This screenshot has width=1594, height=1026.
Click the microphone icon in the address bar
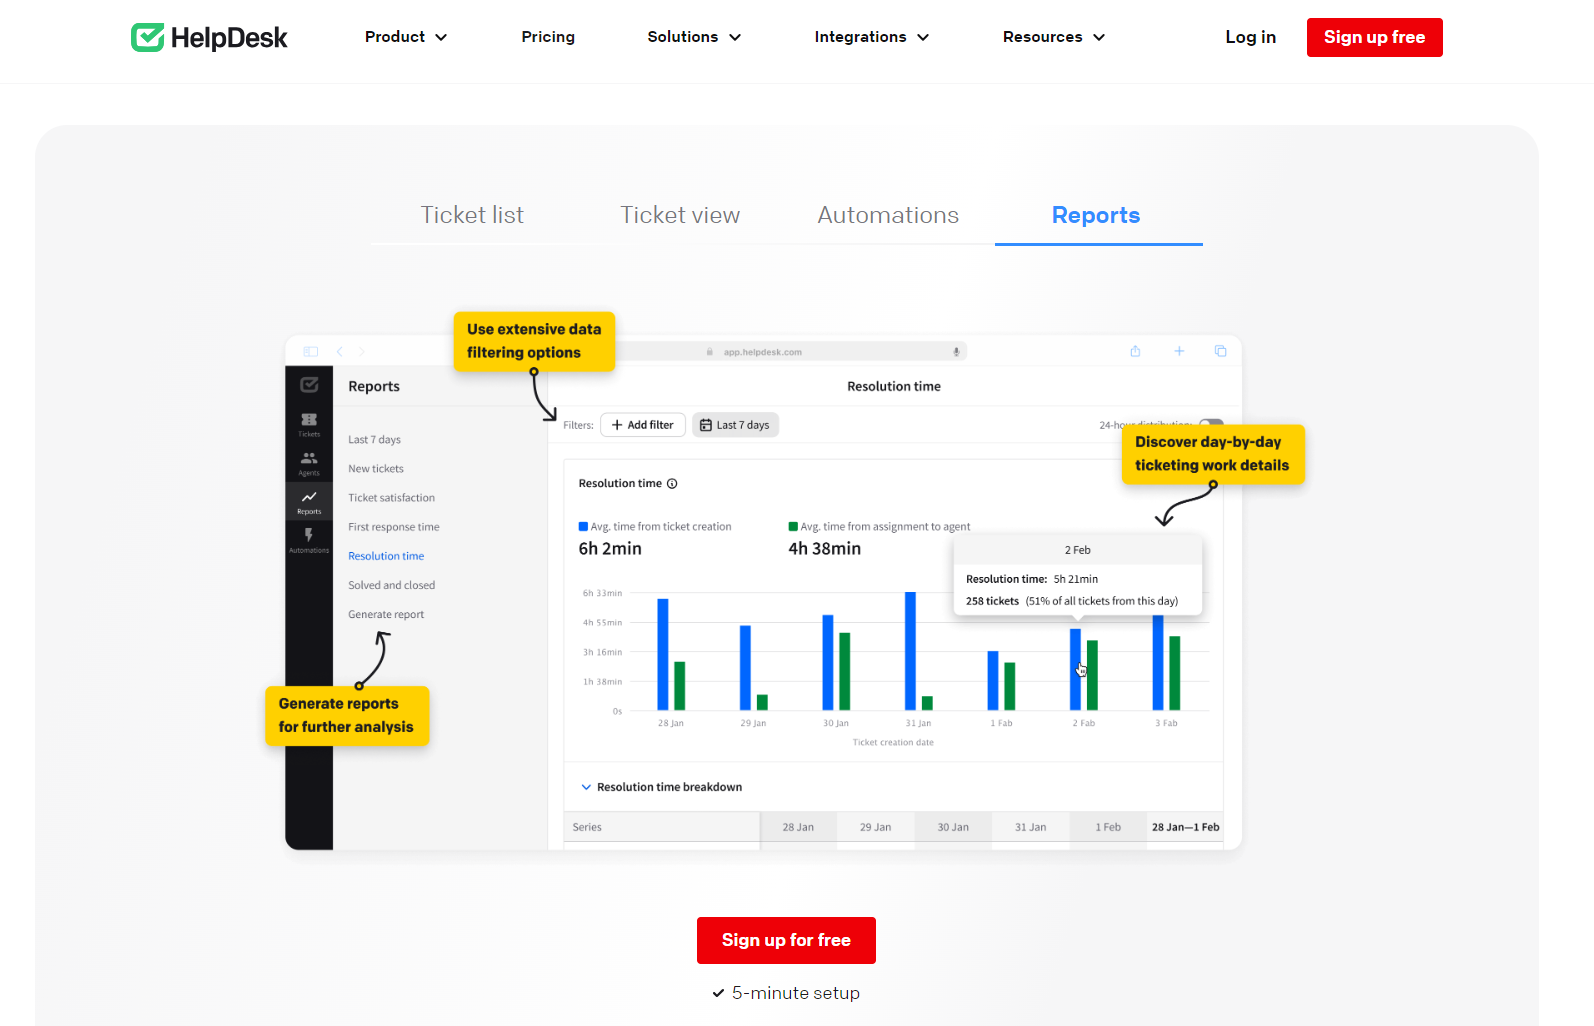(x=956, y=352)
